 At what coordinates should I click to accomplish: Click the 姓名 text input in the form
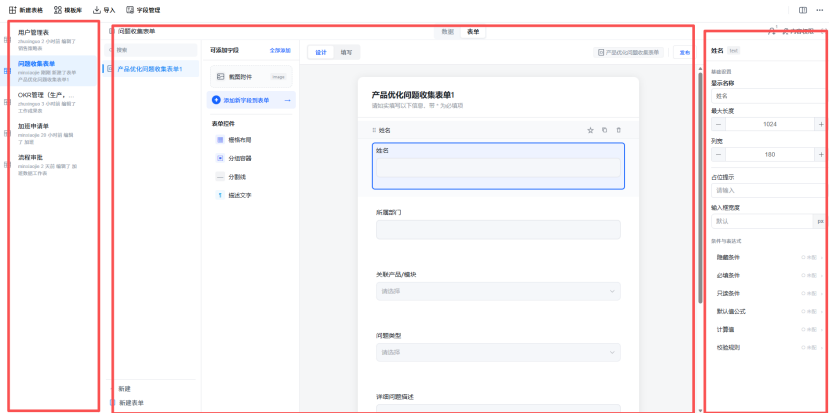(498, 168)
